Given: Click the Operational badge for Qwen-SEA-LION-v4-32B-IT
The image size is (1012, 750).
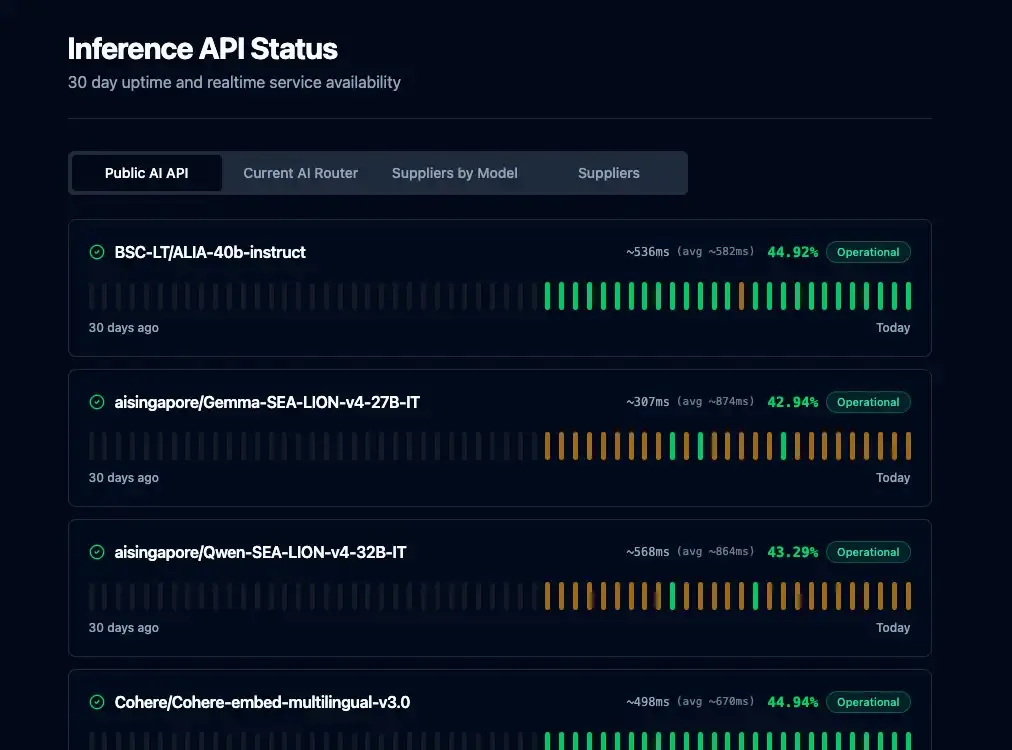Looking at the screenshot, I should coord(868,552).
